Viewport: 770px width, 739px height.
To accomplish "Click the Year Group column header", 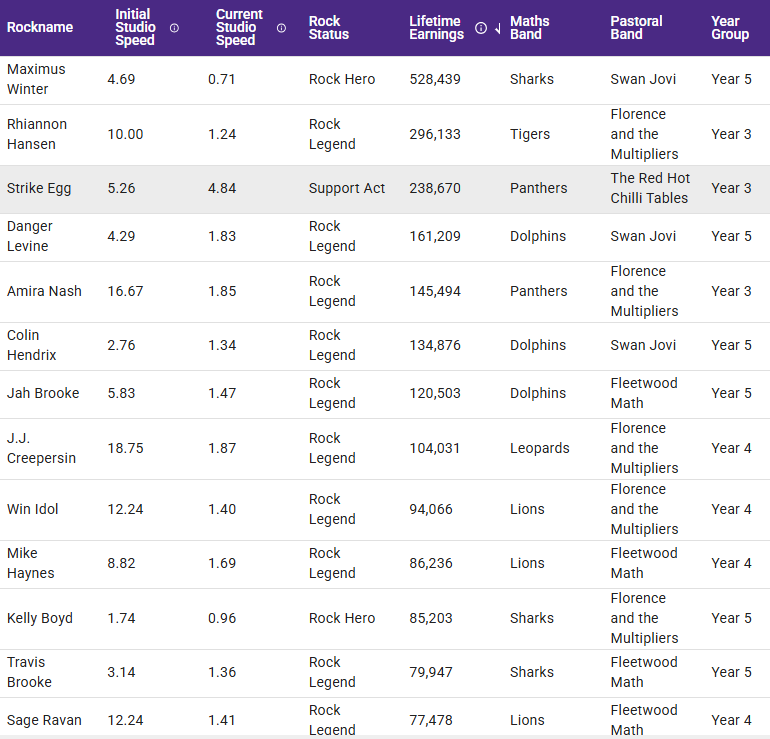I will click(x=730, y=28).
